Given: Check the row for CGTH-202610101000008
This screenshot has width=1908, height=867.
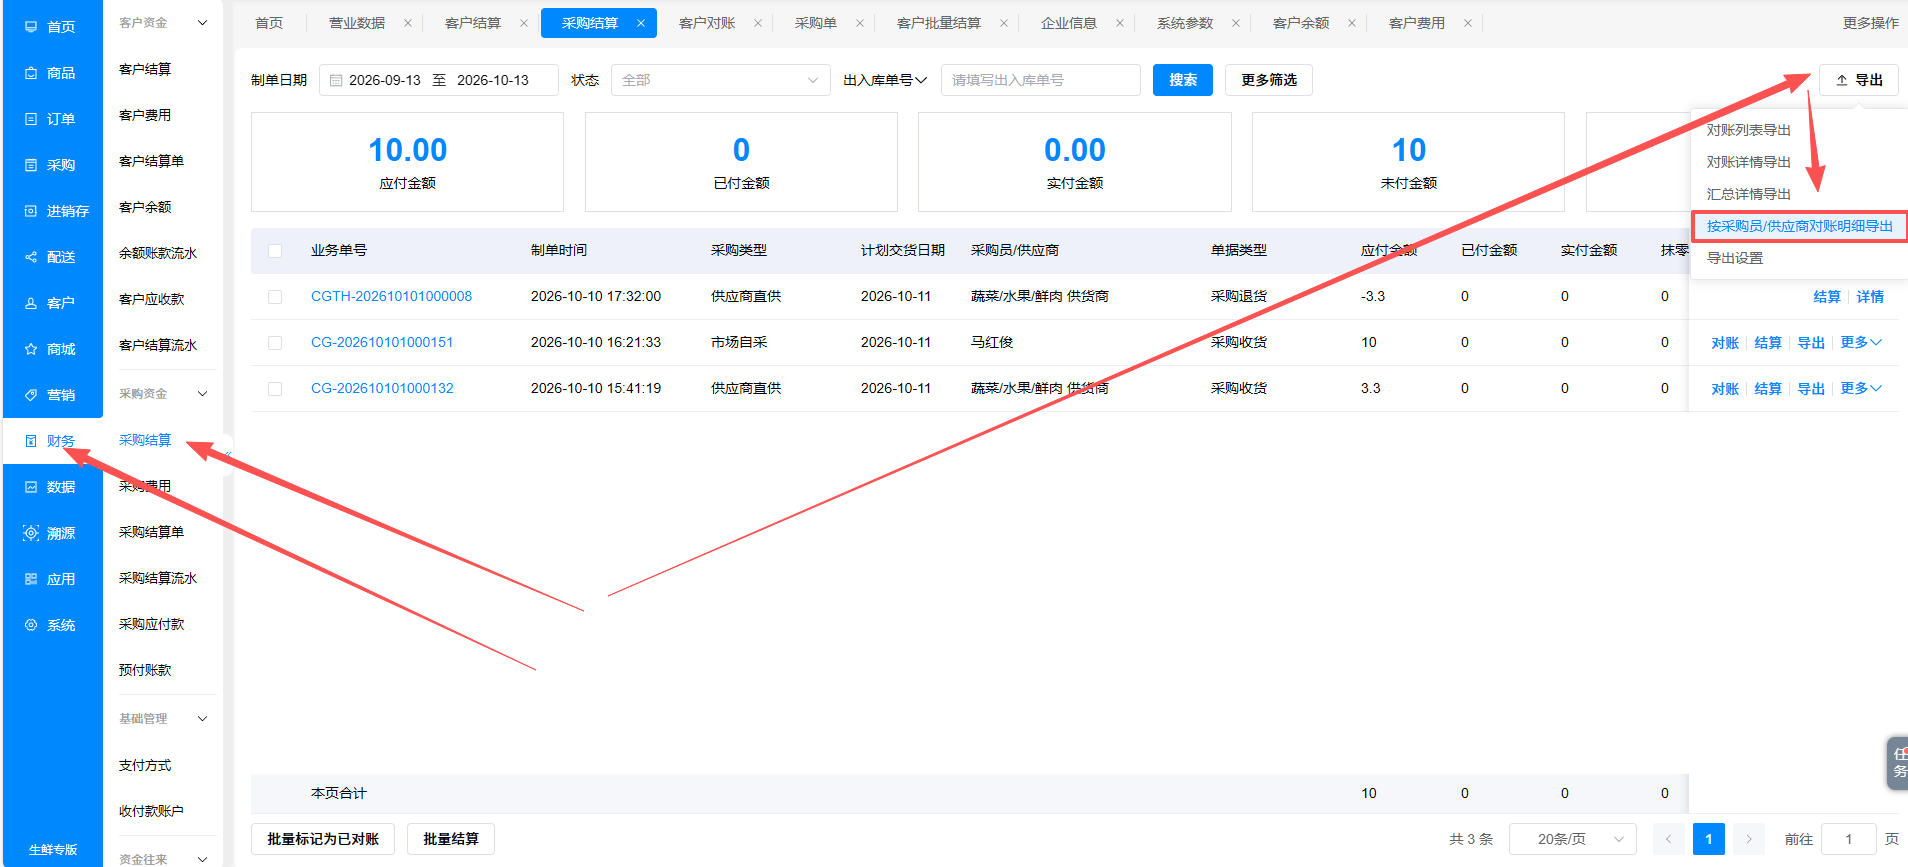Looking at the screenshot, I should click(275, 297).
